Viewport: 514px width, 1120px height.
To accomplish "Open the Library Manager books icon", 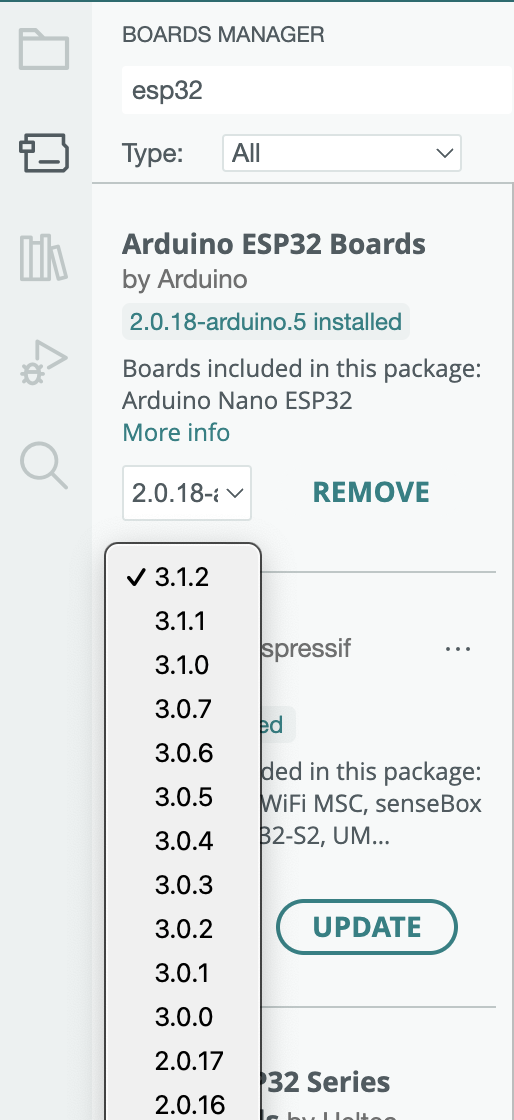I will [x=44, y=257].
